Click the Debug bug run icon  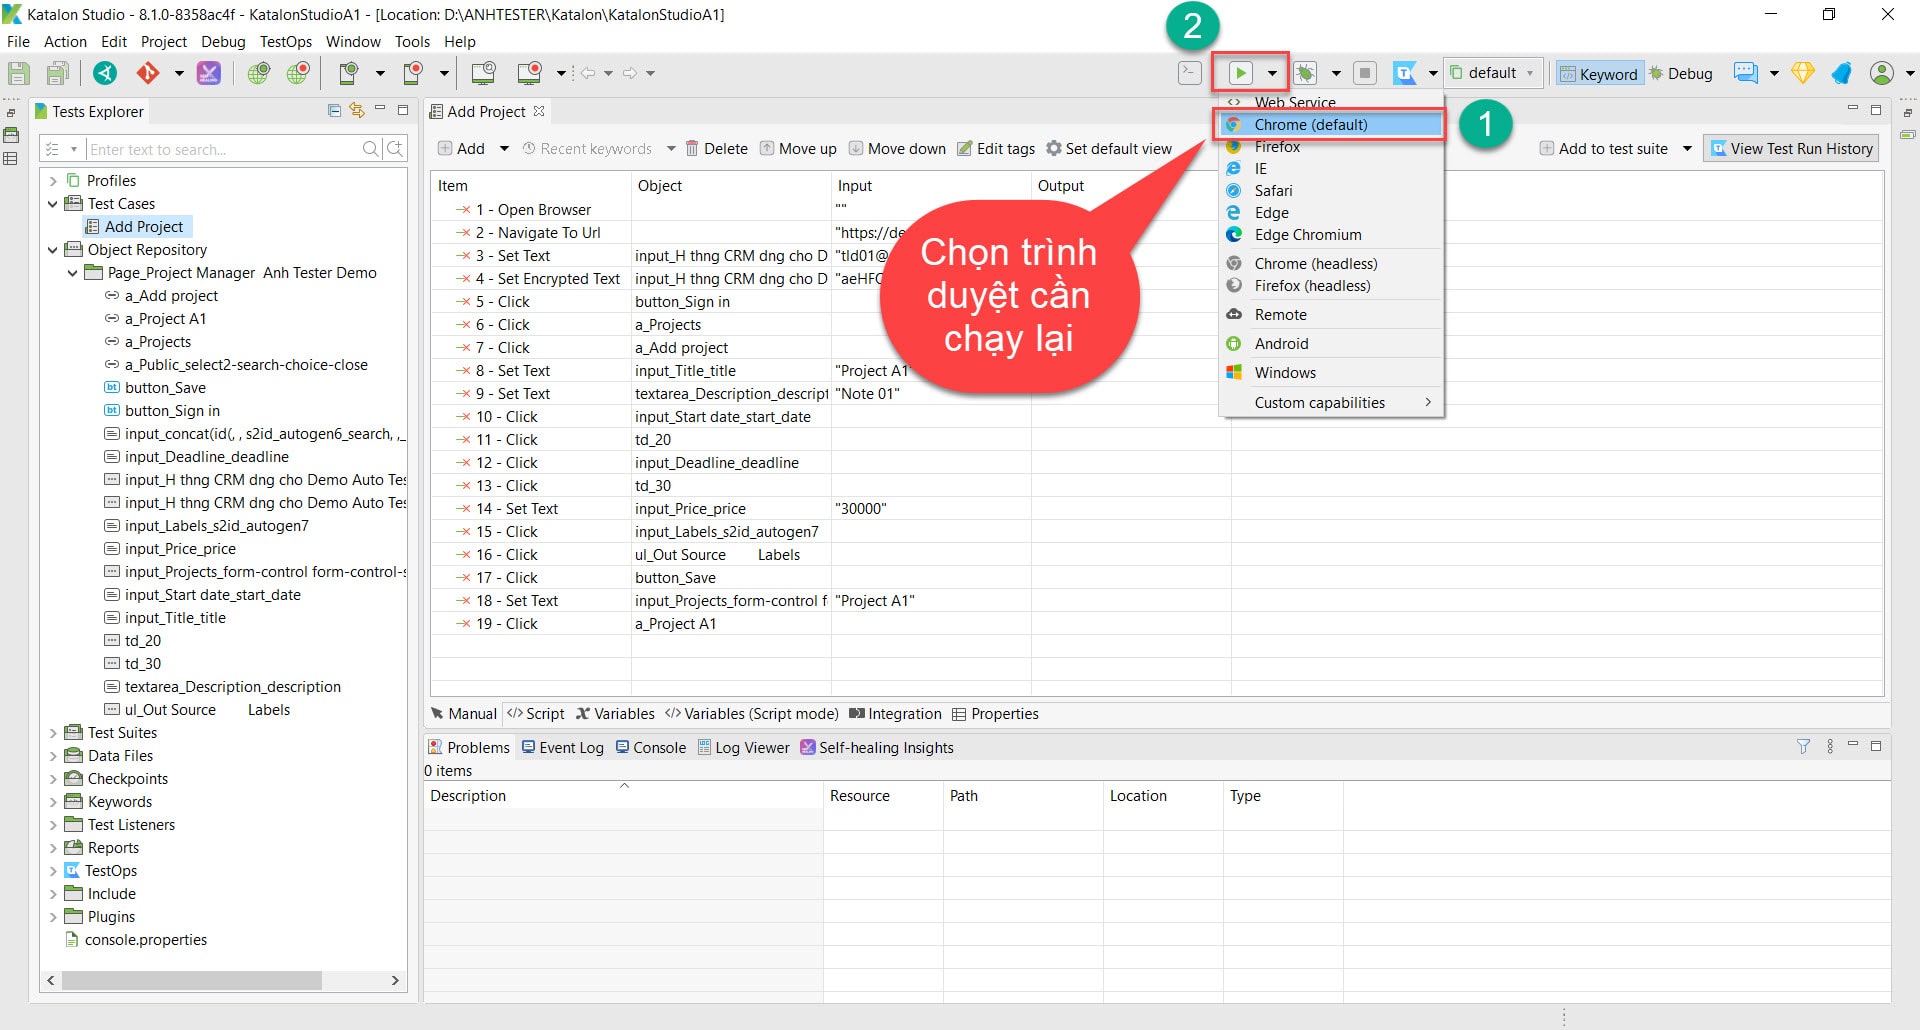coord(1305,73)
